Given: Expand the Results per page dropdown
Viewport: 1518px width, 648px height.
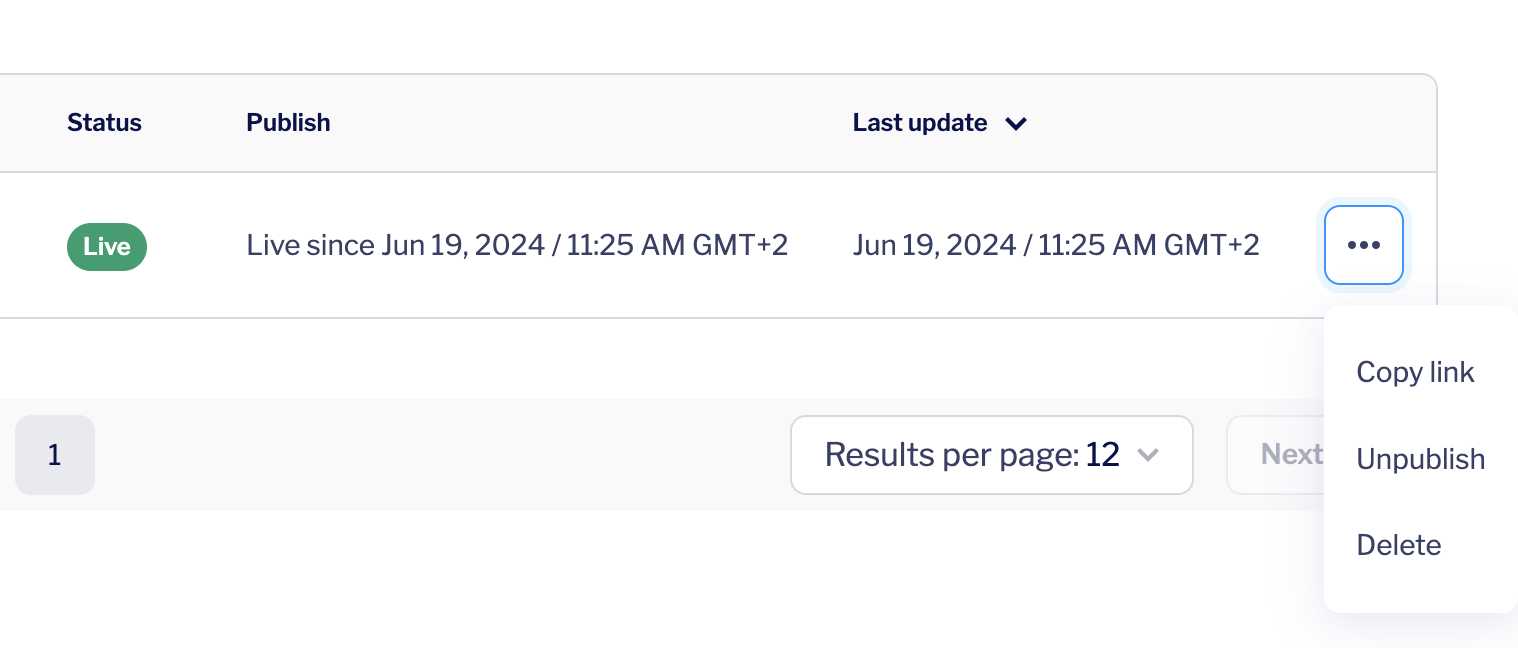Looking at the screenshot, I should (x=991, y=455).
